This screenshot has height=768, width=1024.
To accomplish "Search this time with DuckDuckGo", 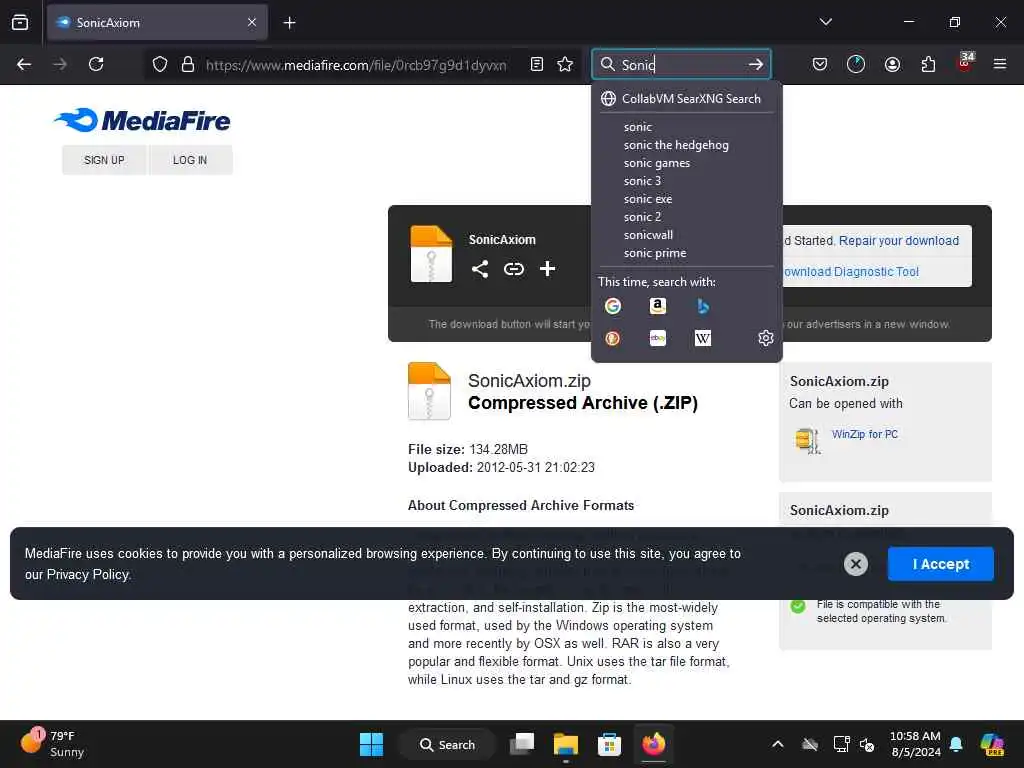I will point(613,338).
